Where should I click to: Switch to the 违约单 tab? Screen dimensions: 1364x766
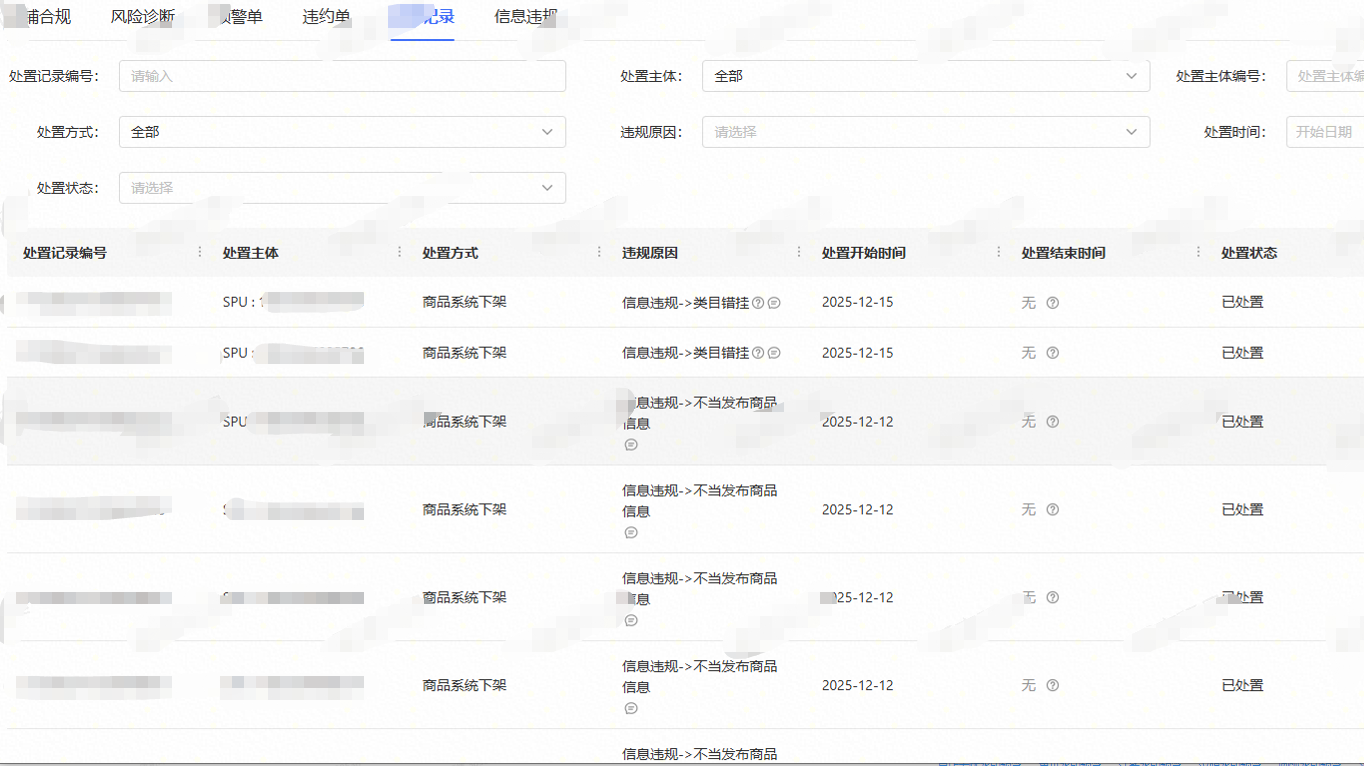click(x=326, y=17)
